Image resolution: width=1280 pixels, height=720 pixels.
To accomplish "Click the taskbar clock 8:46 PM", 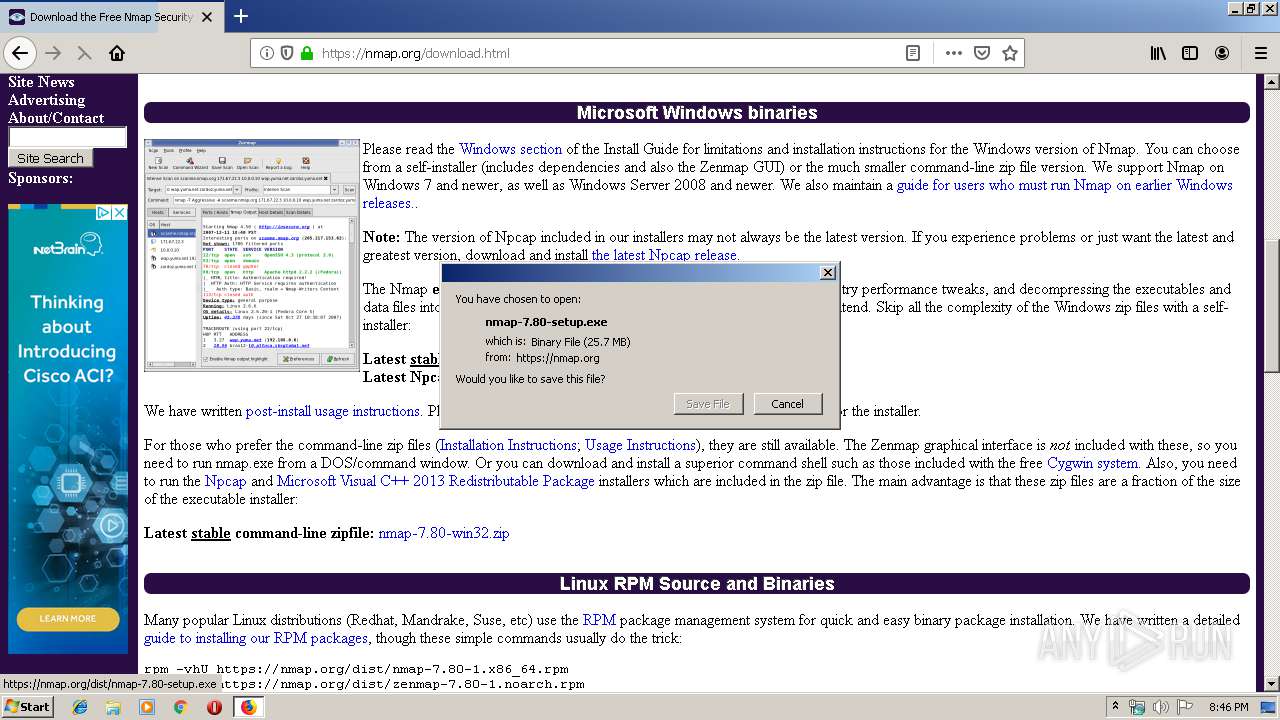I will coord(1228,707).
